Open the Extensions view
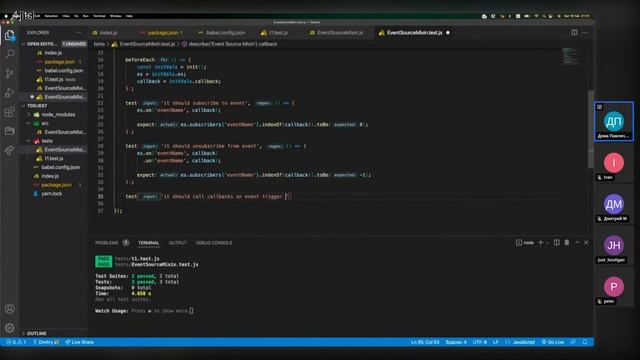Image resolution: width=640 pixels, height=360 pixels. tap(10, 112)
